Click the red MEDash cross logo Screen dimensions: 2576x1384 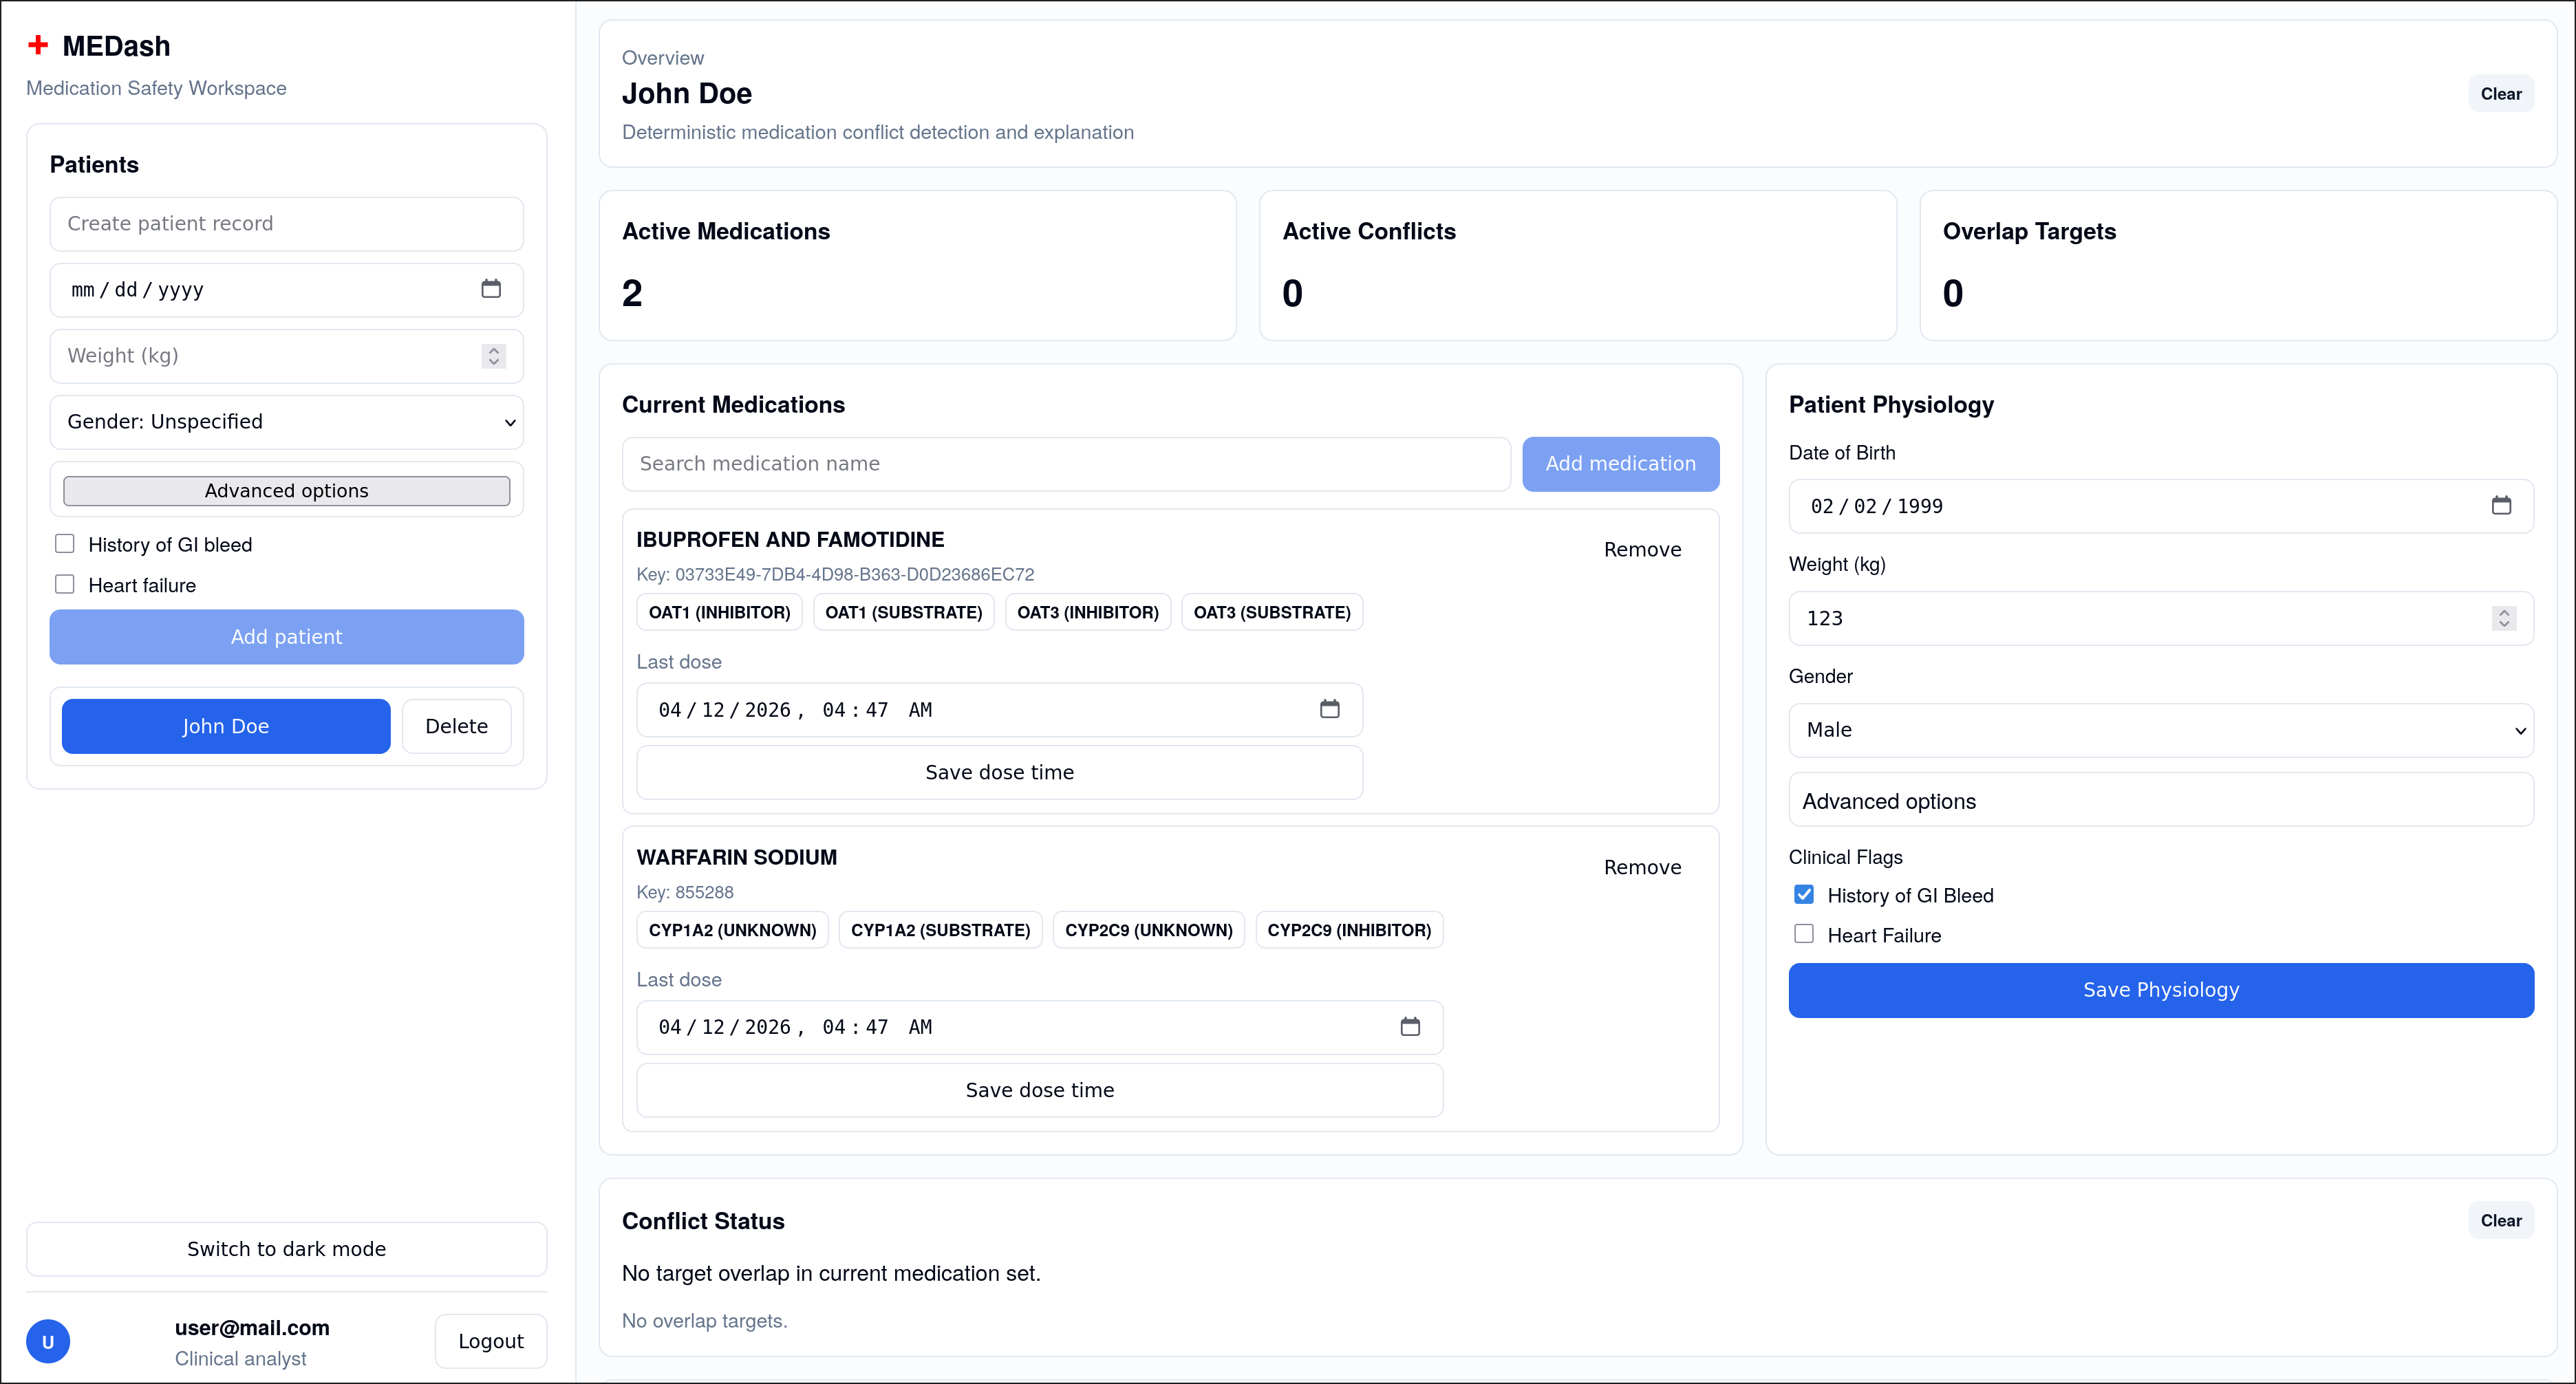click(38, 45)
